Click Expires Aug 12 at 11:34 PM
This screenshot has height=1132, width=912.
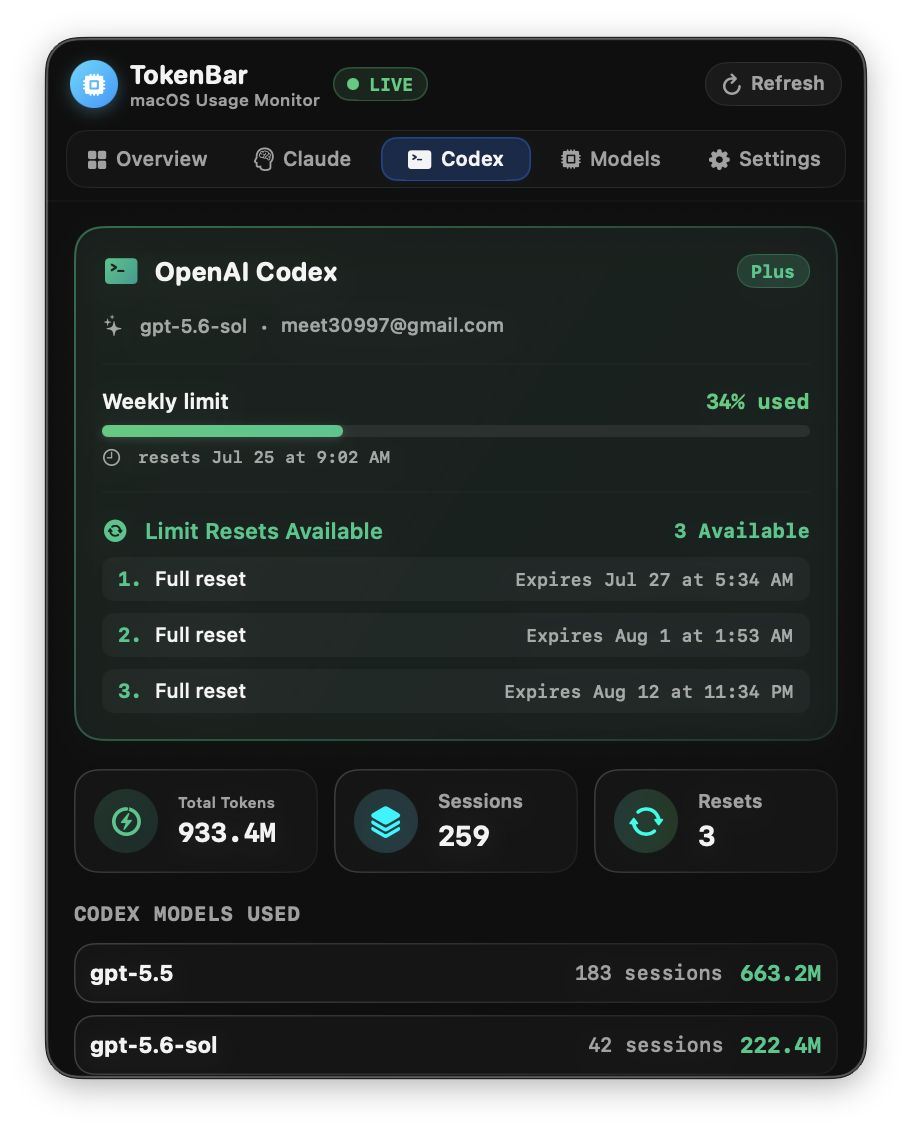[648, 692]
